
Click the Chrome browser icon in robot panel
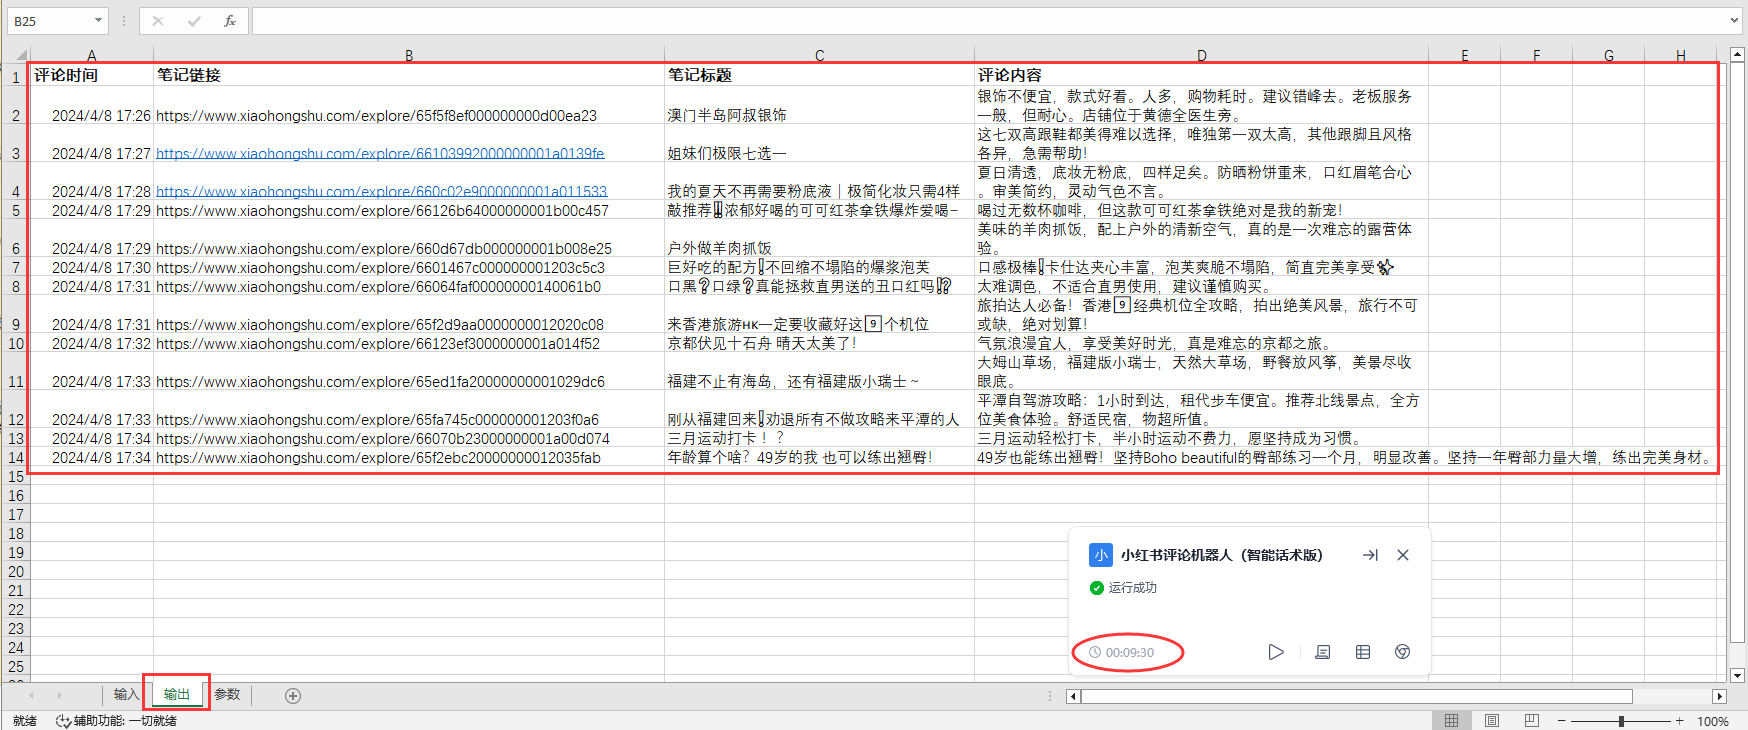pyautogui.click(x=1402, y=652)
